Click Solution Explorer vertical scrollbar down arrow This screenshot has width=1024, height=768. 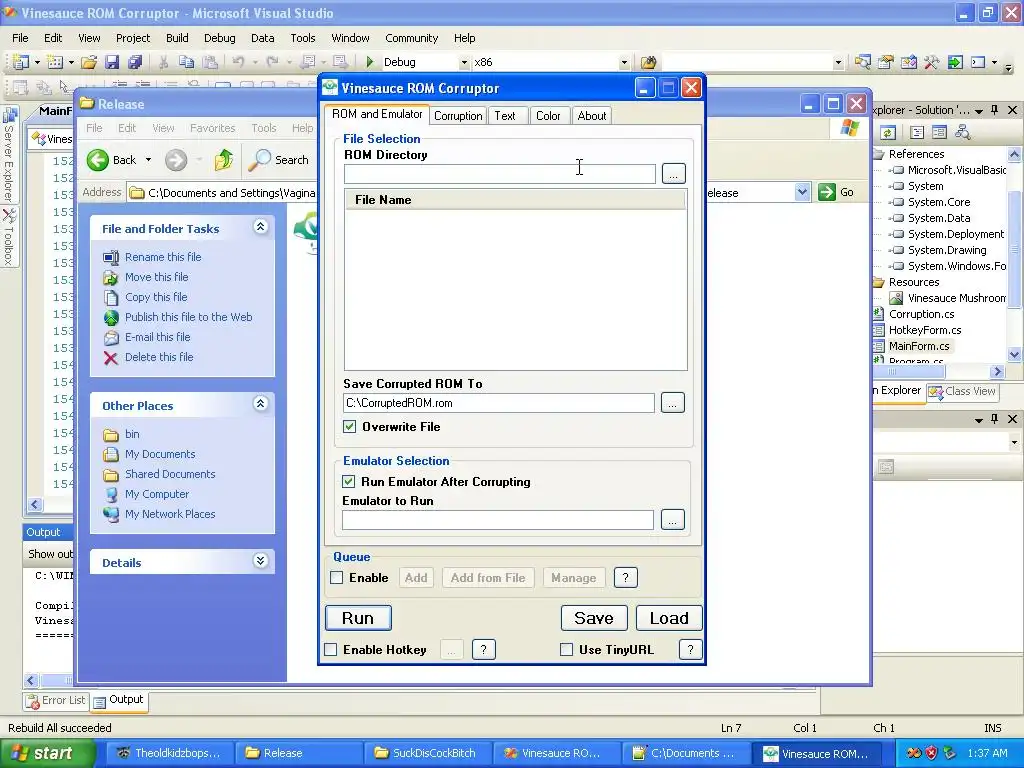1014,355
